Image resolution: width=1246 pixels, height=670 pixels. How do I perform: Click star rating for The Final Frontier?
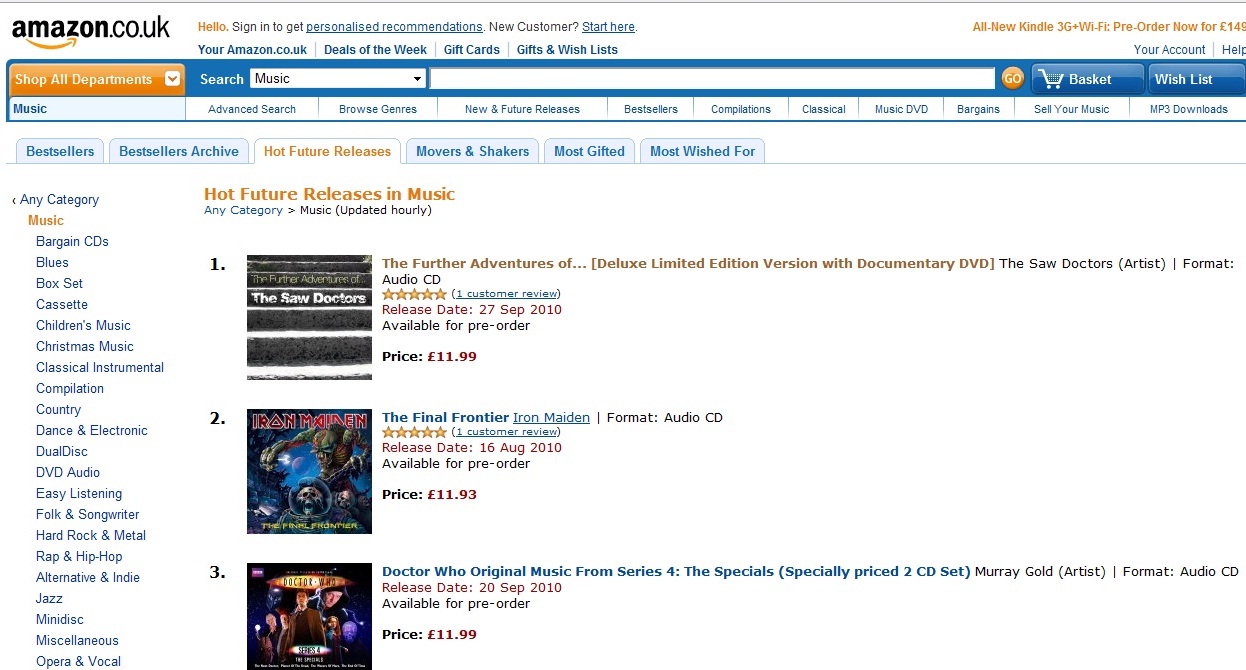[x=414, y=432]
